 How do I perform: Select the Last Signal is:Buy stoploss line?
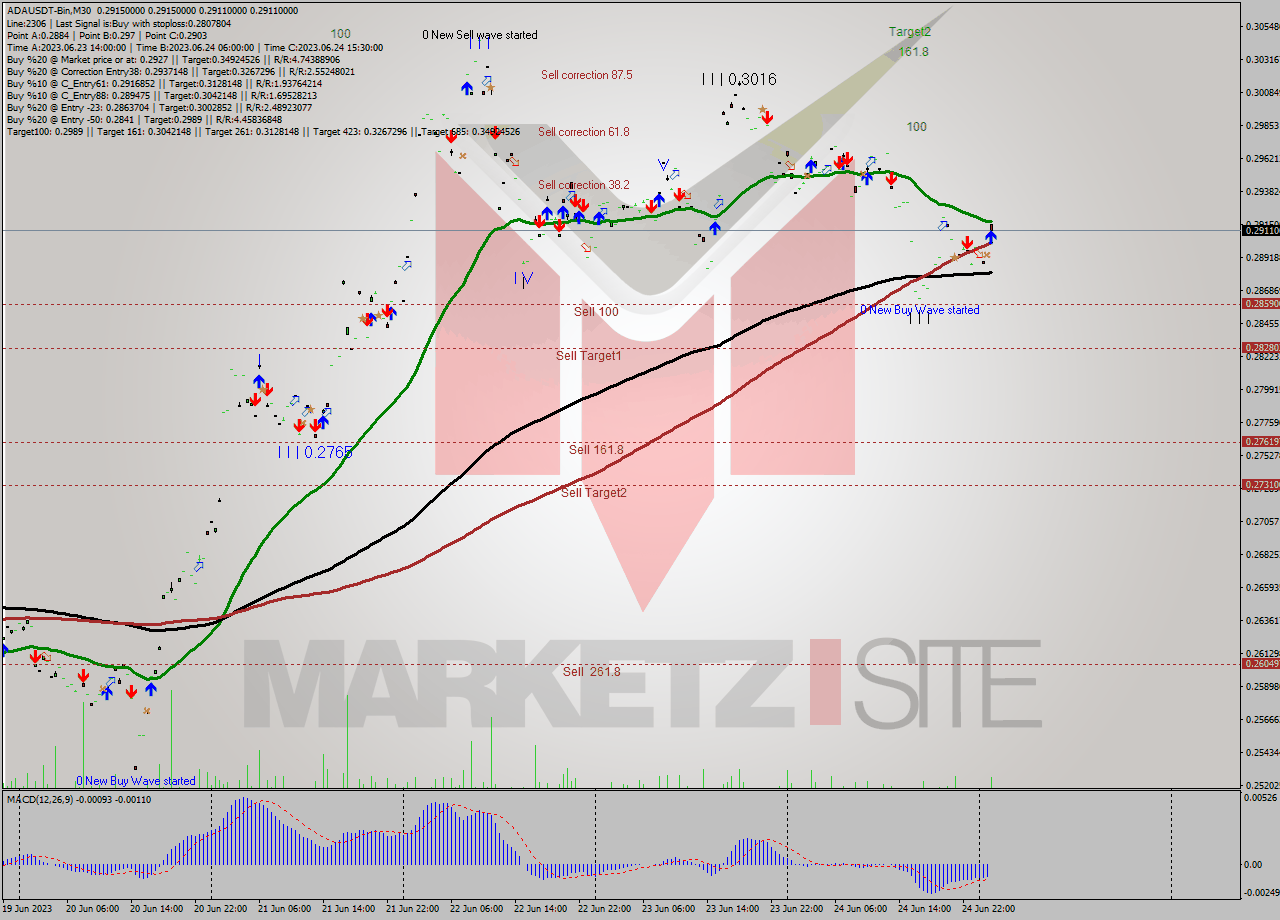click(x=118, y=22)
